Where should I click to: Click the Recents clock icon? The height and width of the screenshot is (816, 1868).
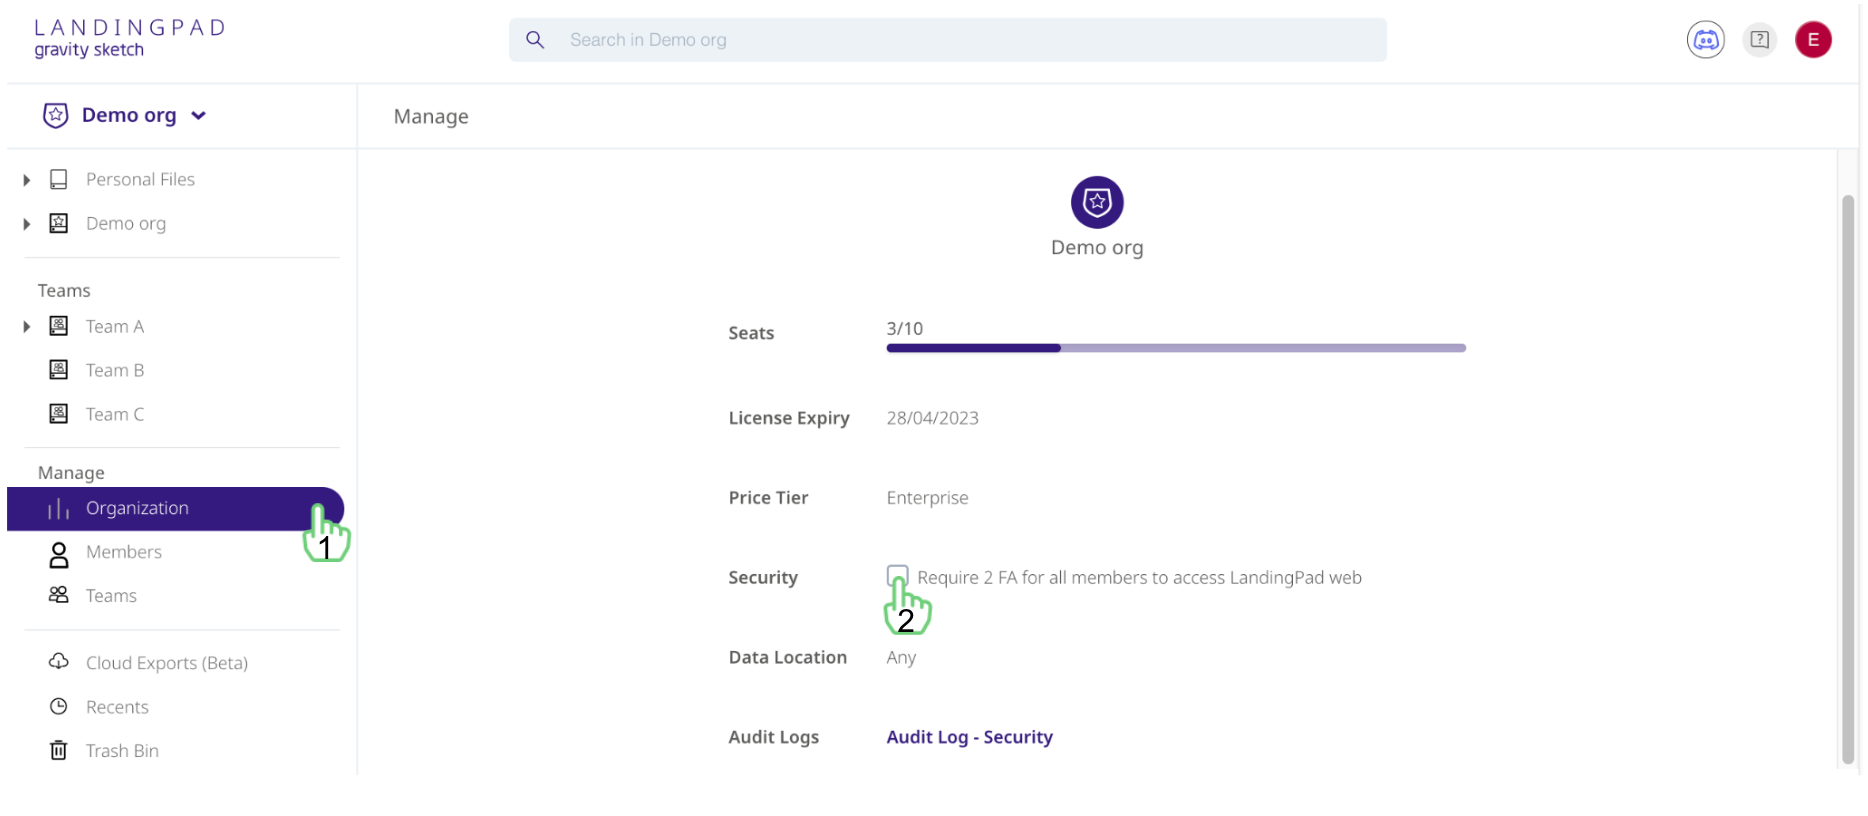pyautogui.click(x=59, y=706)
